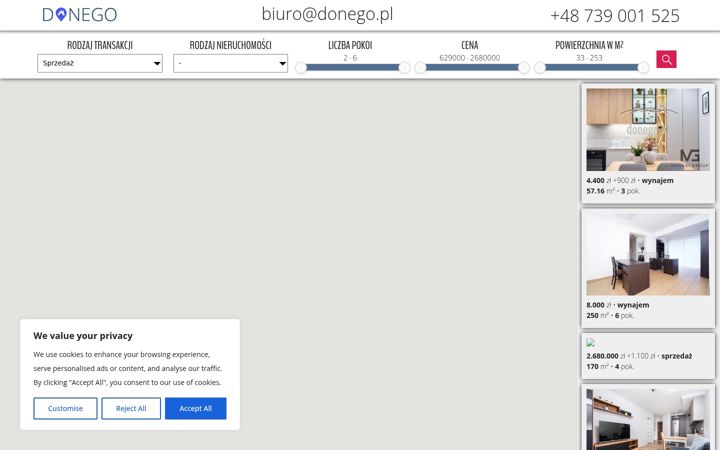Click the We value your privacy heading
The image size is (720, 450).
click(x=83, y=336)
